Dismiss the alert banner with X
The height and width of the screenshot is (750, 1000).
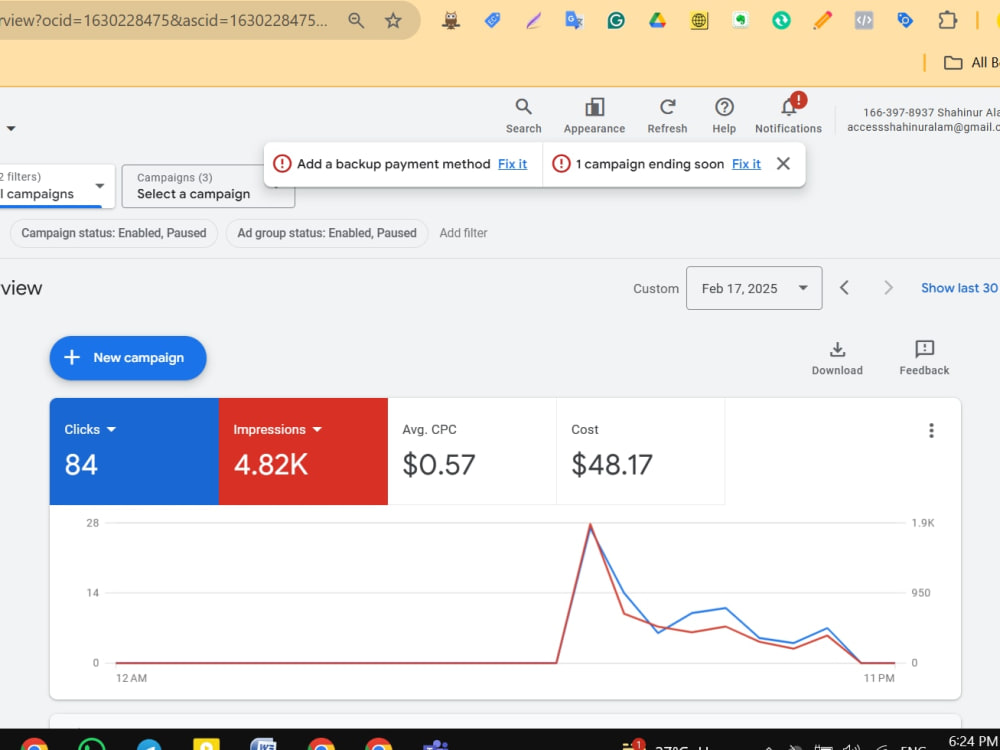783,164
